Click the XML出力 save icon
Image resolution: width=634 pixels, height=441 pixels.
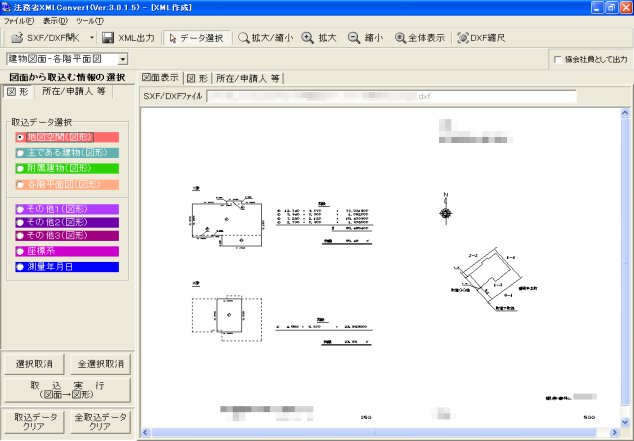click(108, 38)
